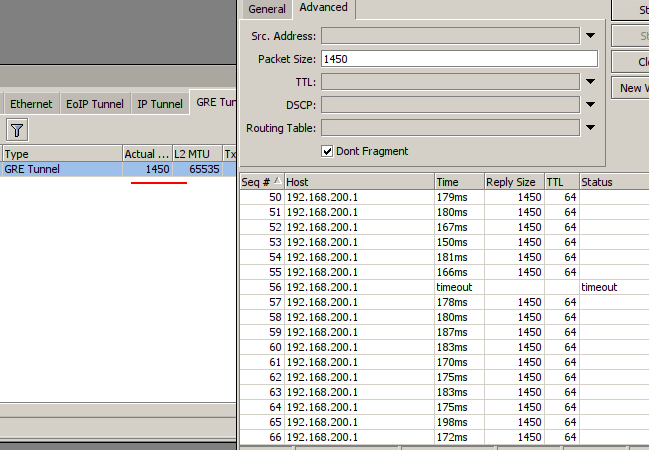Select ping result row Seq 50
The image size is (649, 450).
tap(444, 197)
